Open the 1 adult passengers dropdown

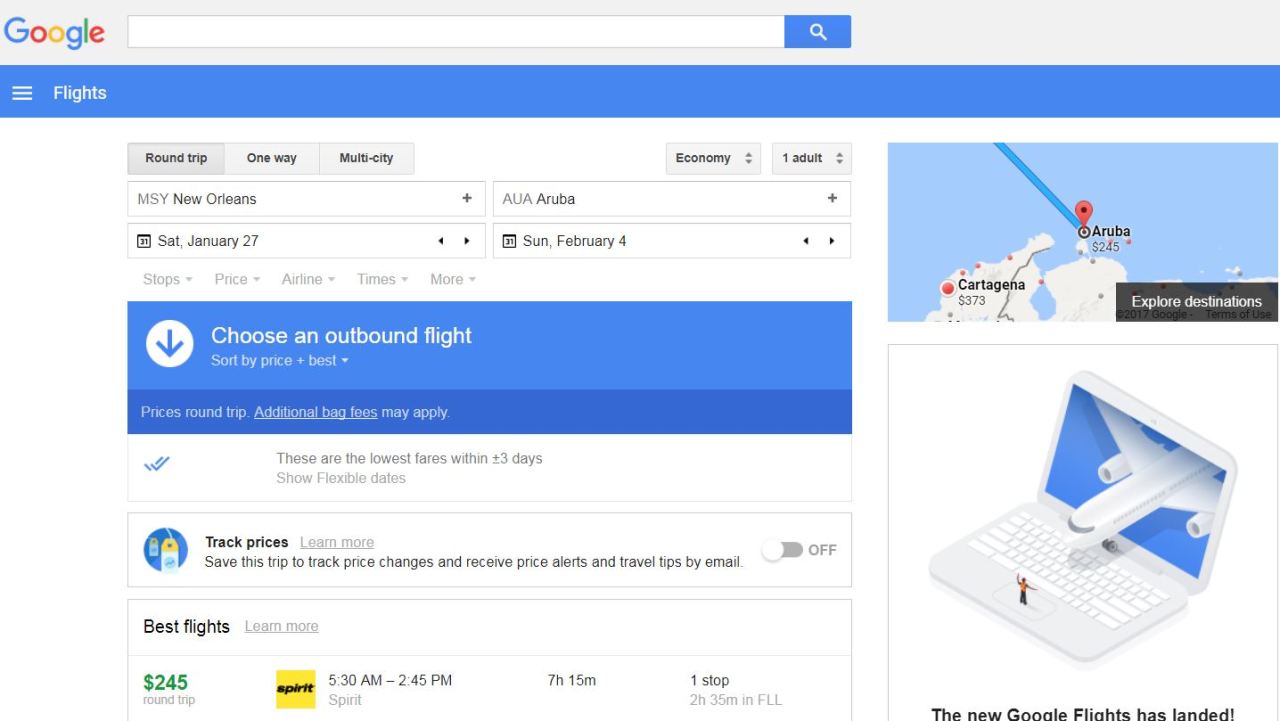[811, 158]
